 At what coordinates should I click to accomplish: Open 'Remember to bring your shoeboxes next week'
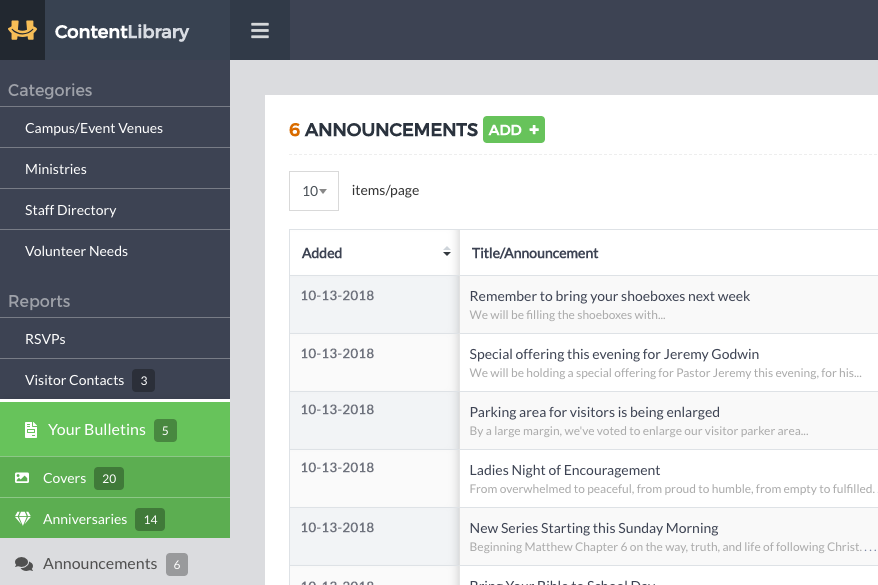(x=609, y=296)
